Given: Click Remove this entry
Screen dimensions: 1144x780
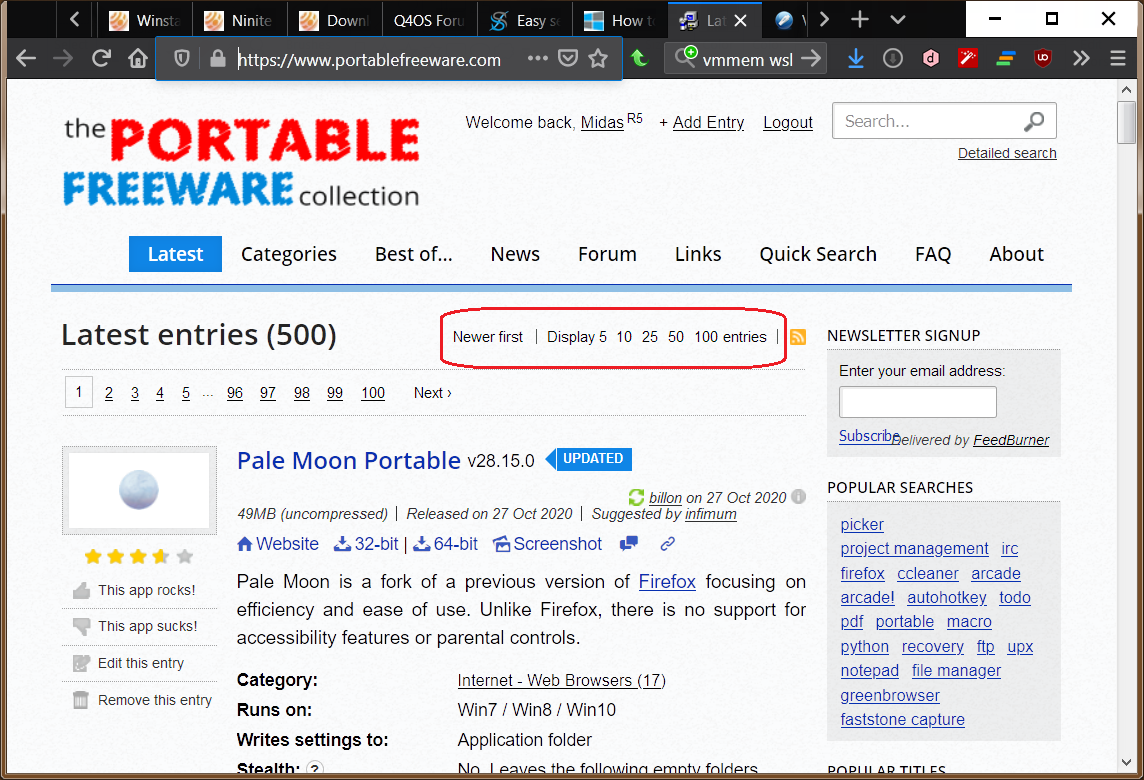Looking at the screenshot, I should 143,700.
